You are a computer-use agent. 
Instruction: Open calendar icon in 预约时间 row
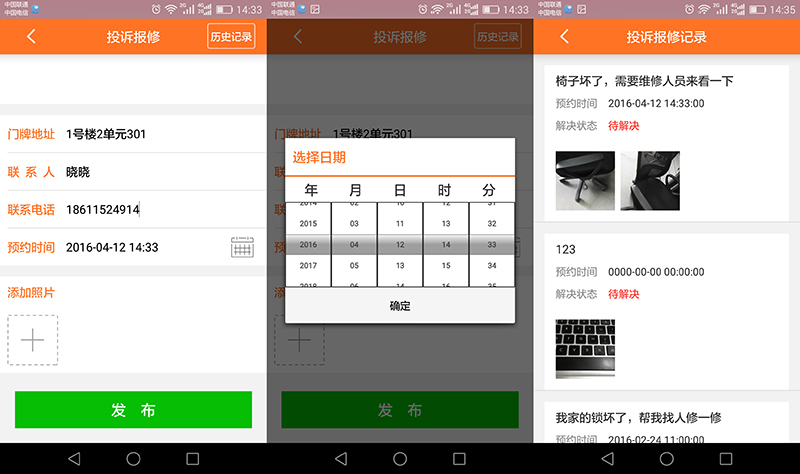click(242, 247)
